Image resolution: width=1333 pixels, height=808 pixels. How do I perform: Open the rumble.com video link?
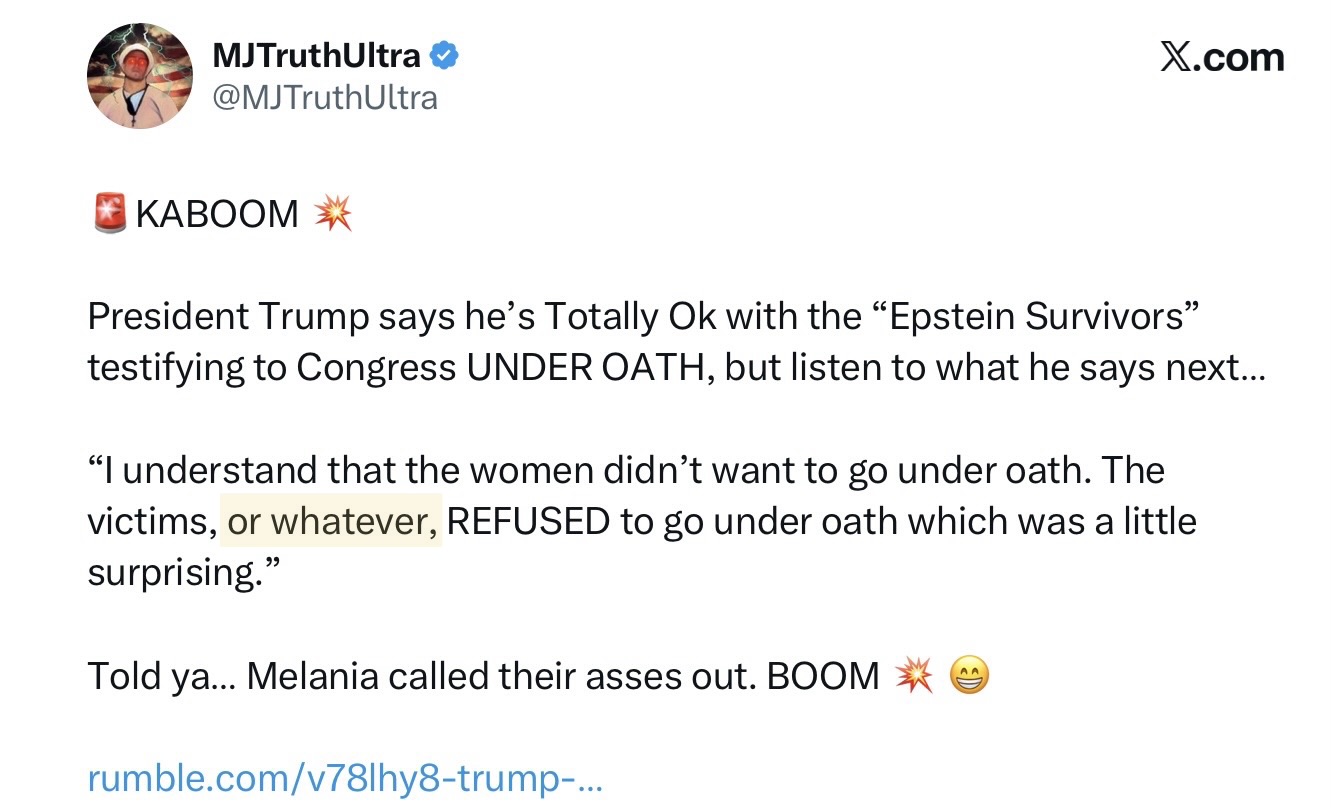[x=345, y=779]
